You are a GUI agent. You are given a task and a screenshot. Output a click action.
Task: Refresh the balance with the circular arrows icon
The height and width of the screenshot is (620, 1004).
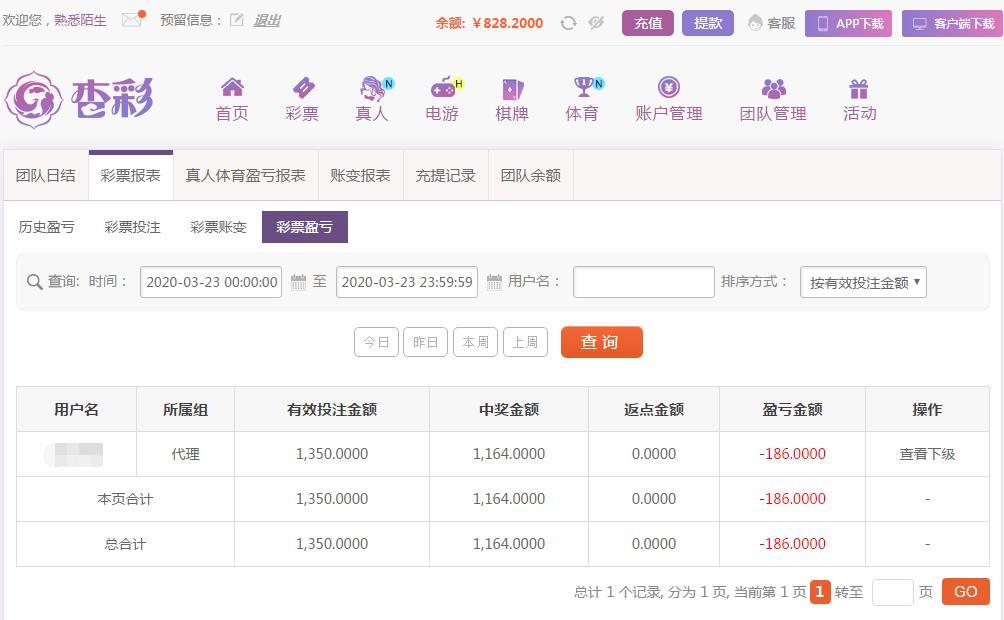568,24
